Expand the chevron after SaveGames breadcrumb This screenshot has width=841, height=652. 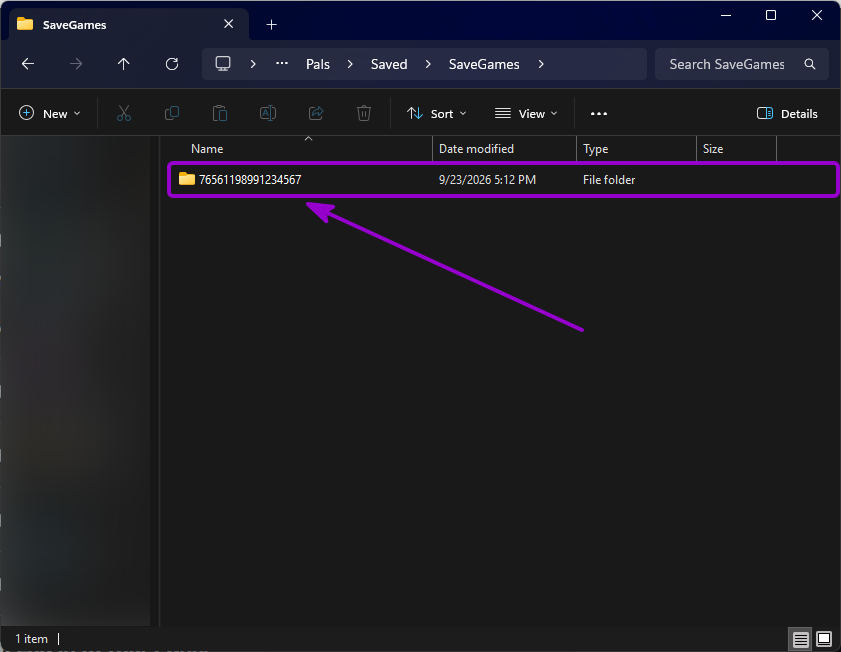click(x=541, y=64)
